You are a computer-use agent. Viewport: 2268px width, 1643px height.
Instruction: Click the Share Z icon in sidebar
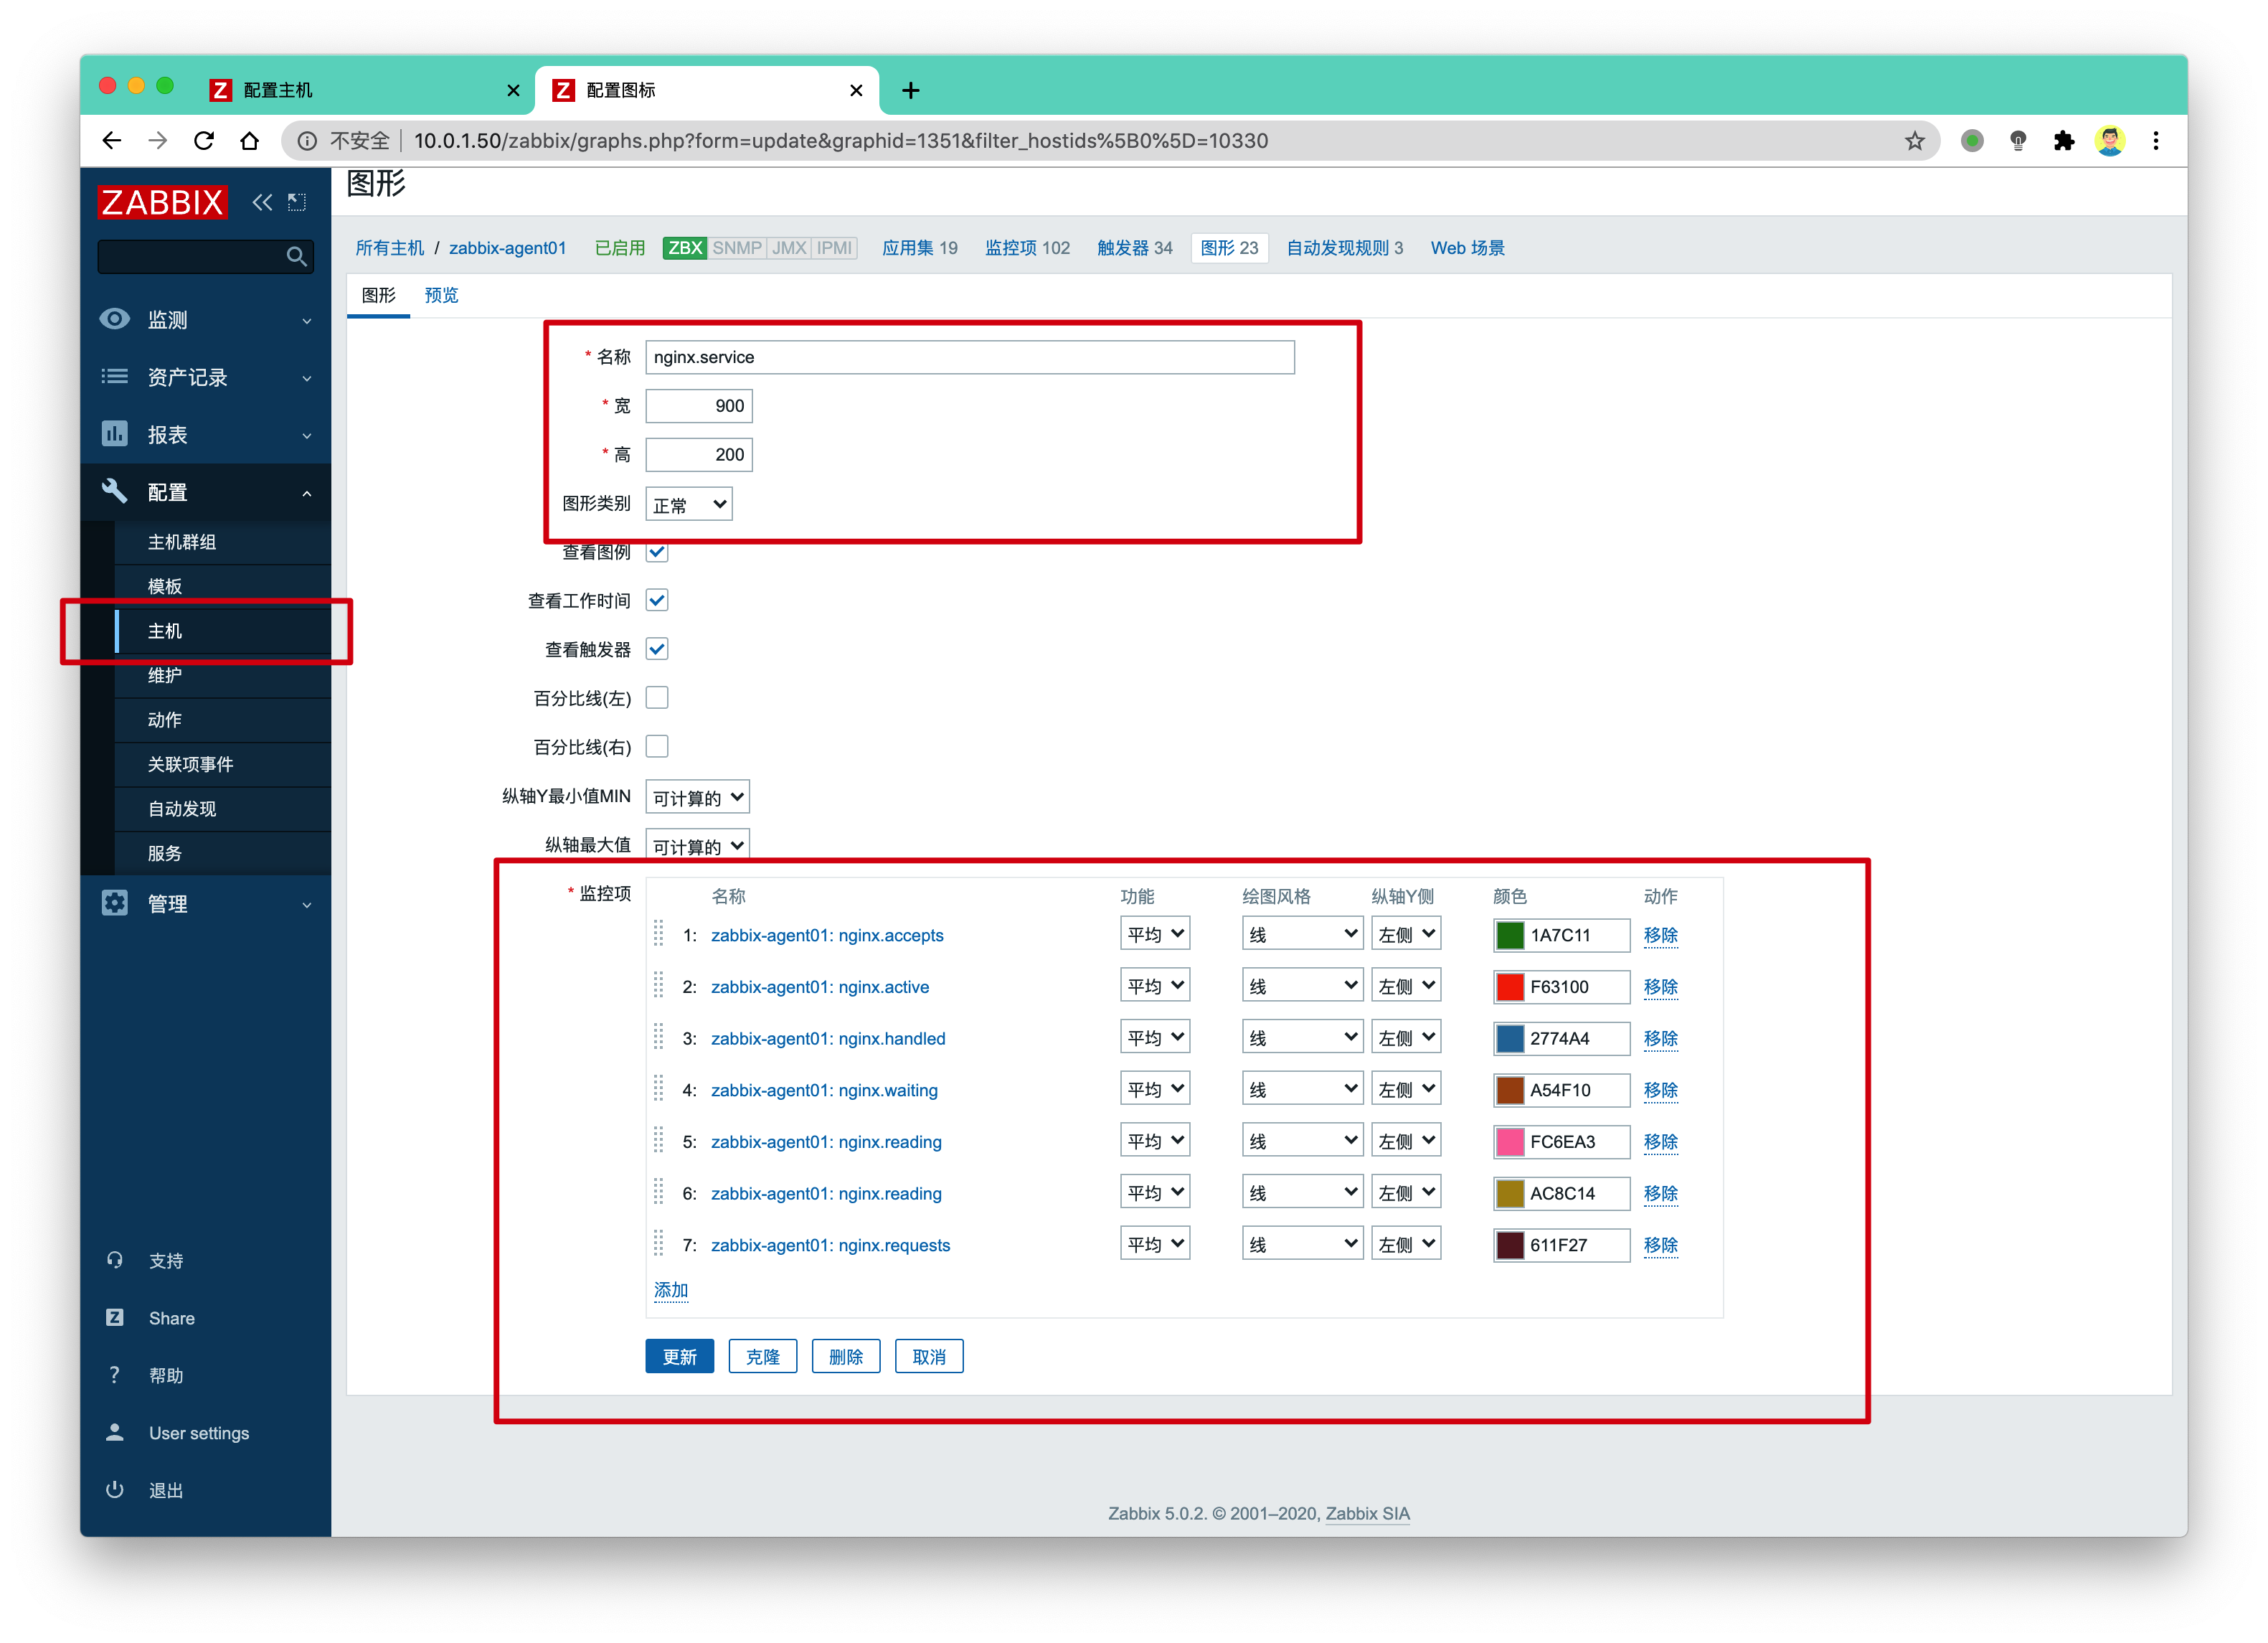click(115, 1318)
